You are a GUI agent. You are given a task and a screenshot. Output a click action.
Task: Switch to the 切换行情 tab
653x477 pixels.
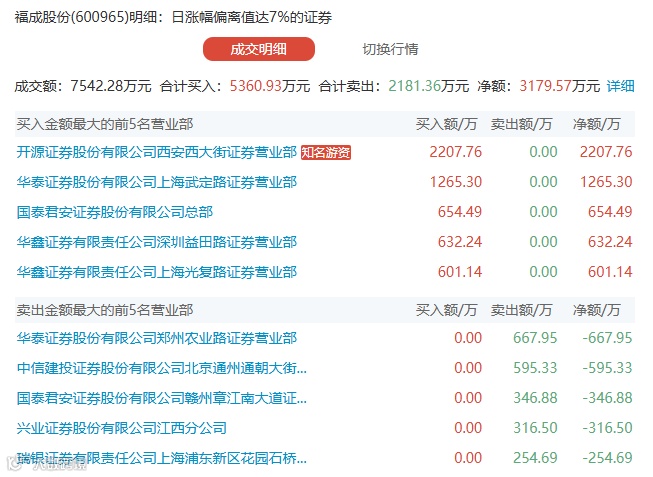coord(390,49)
